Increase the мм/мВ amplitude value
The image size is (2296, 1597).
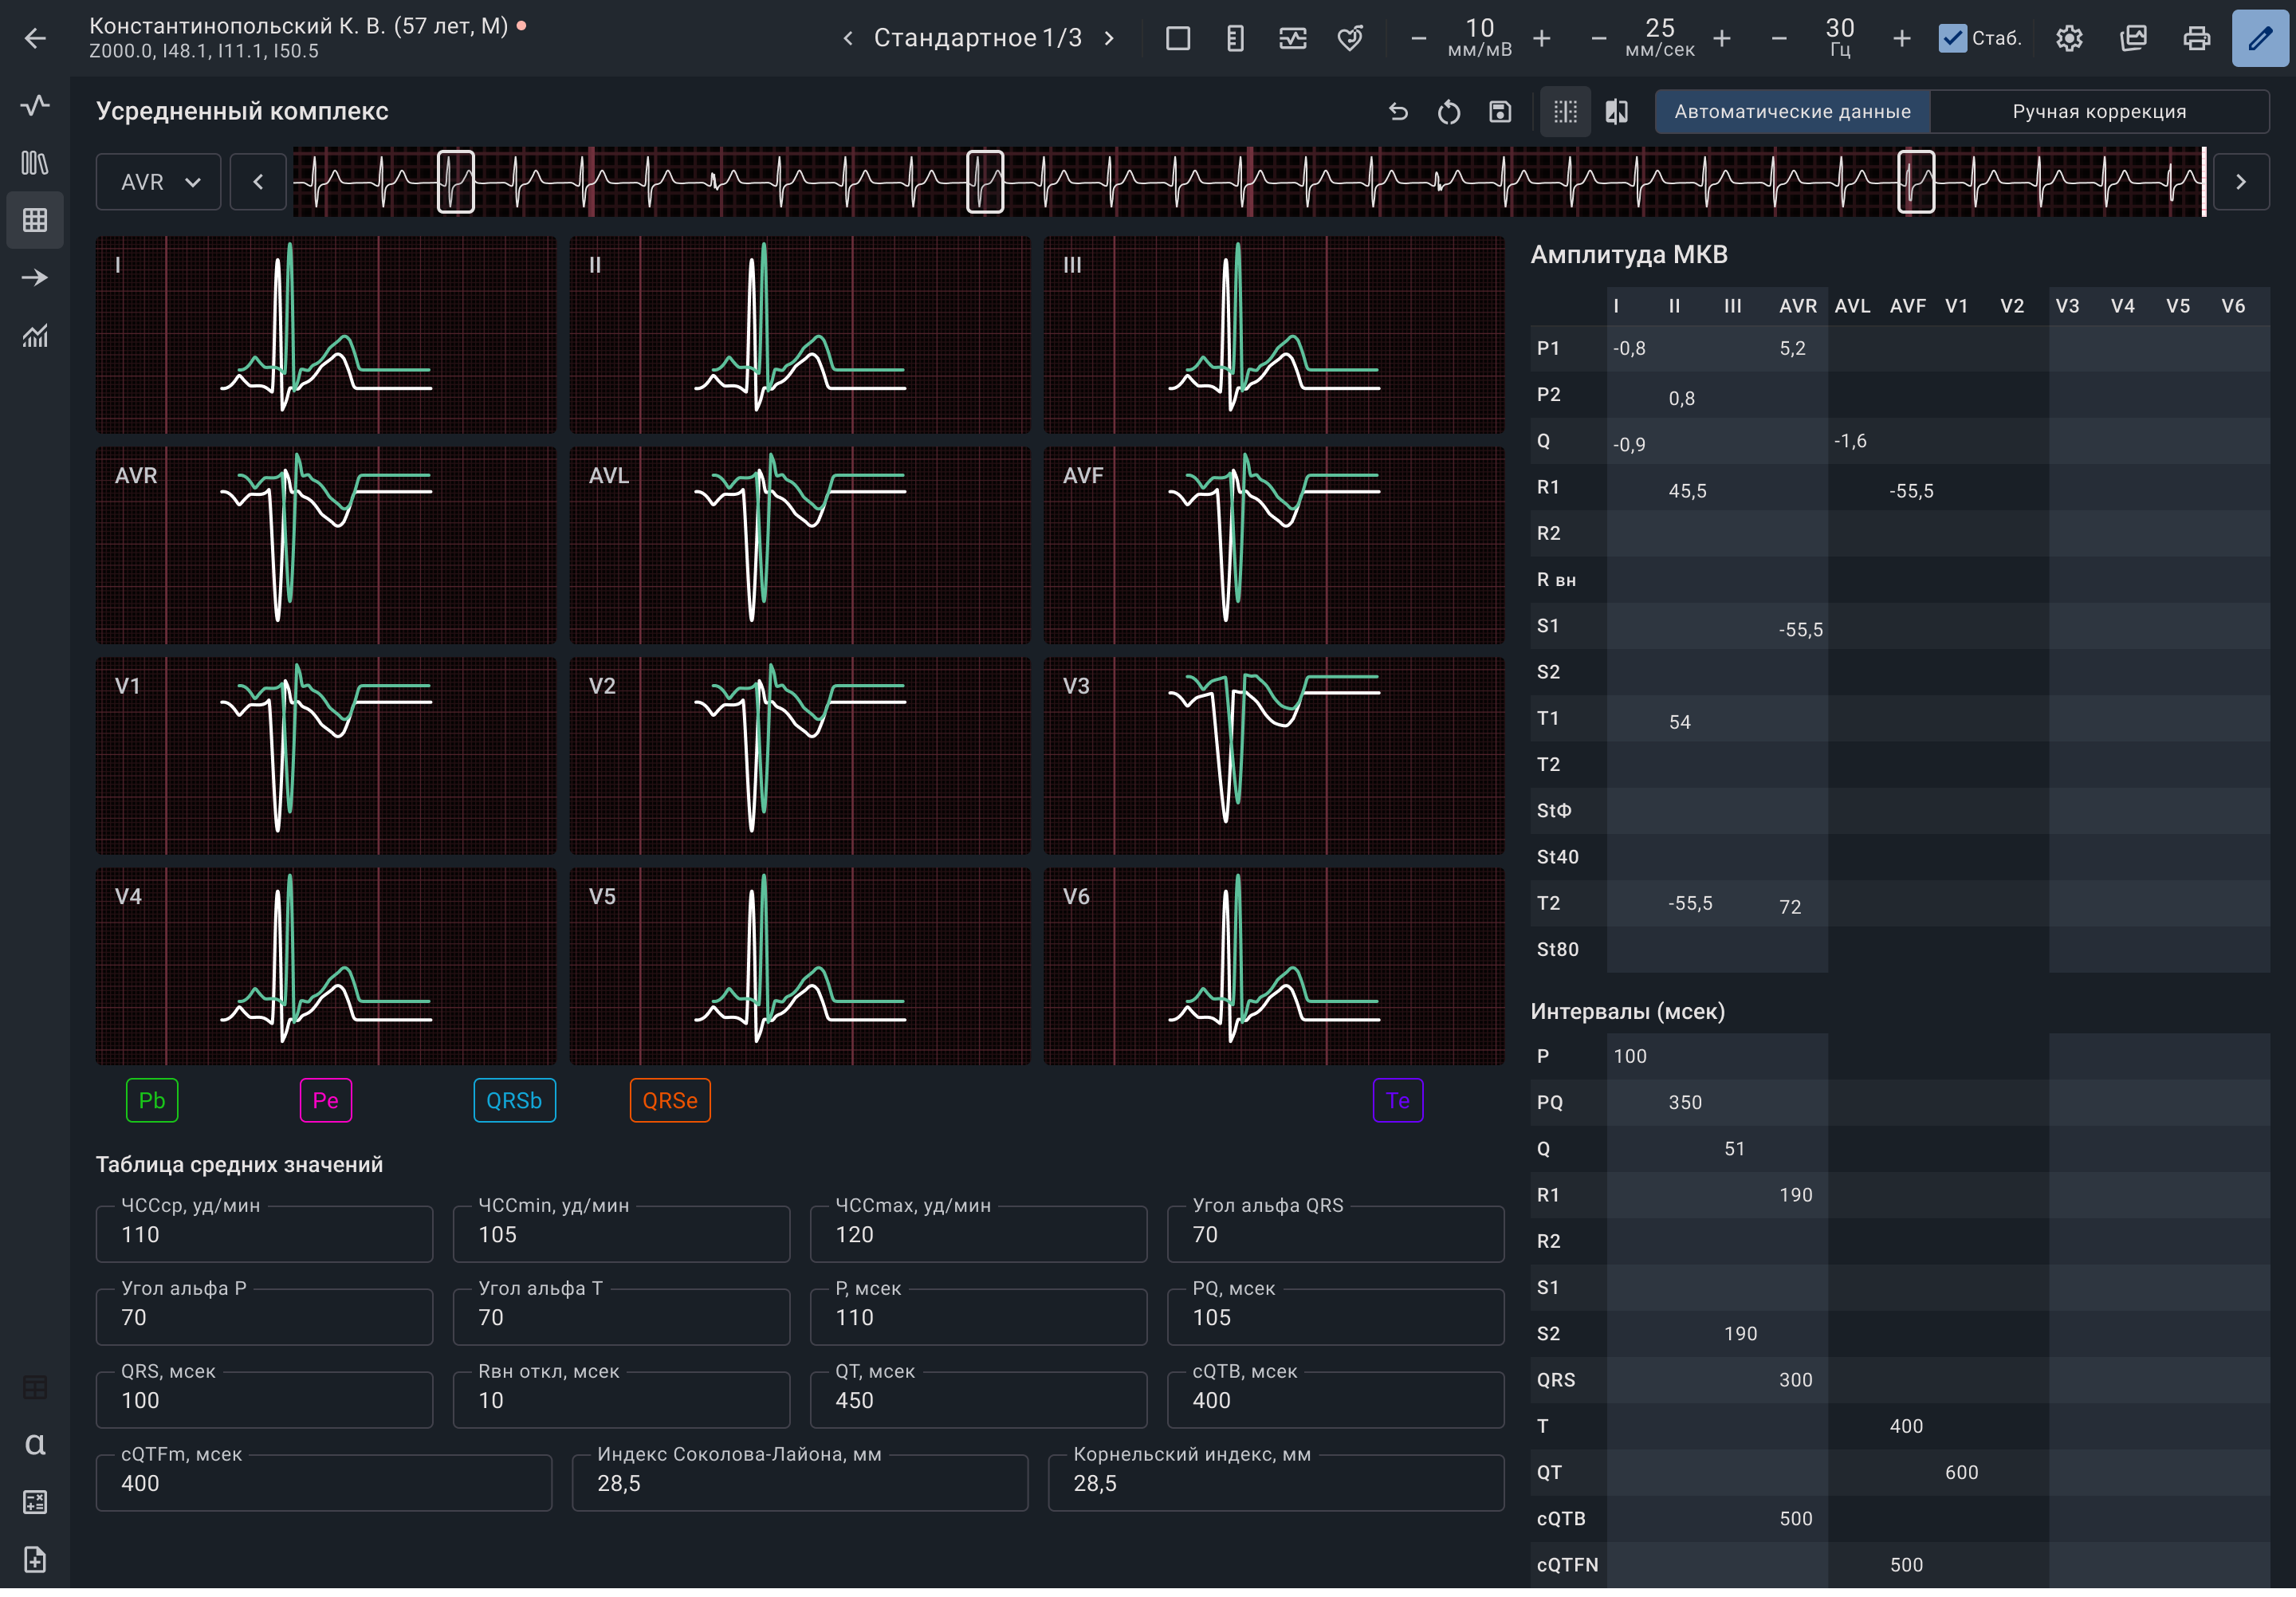coord(1542,39)
